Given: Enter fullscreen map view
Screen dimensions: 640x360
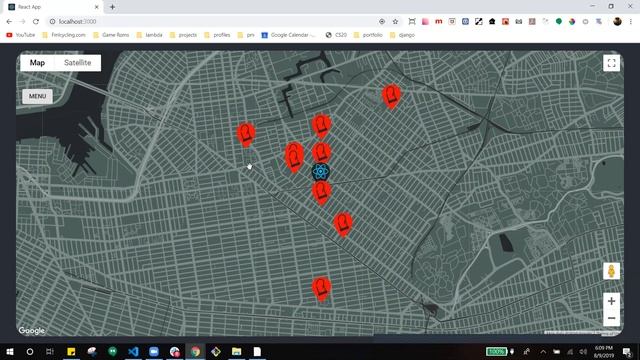Looking at the screenshot, I should click(611, 63).
